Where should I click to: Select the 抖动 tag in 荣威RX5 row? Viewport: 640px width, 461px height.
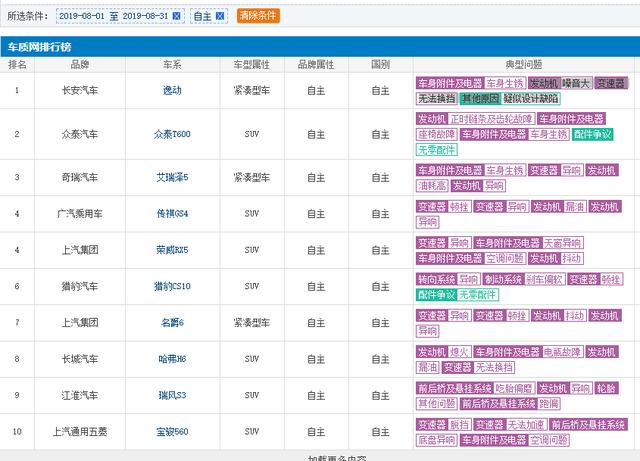tap(571, 258)
